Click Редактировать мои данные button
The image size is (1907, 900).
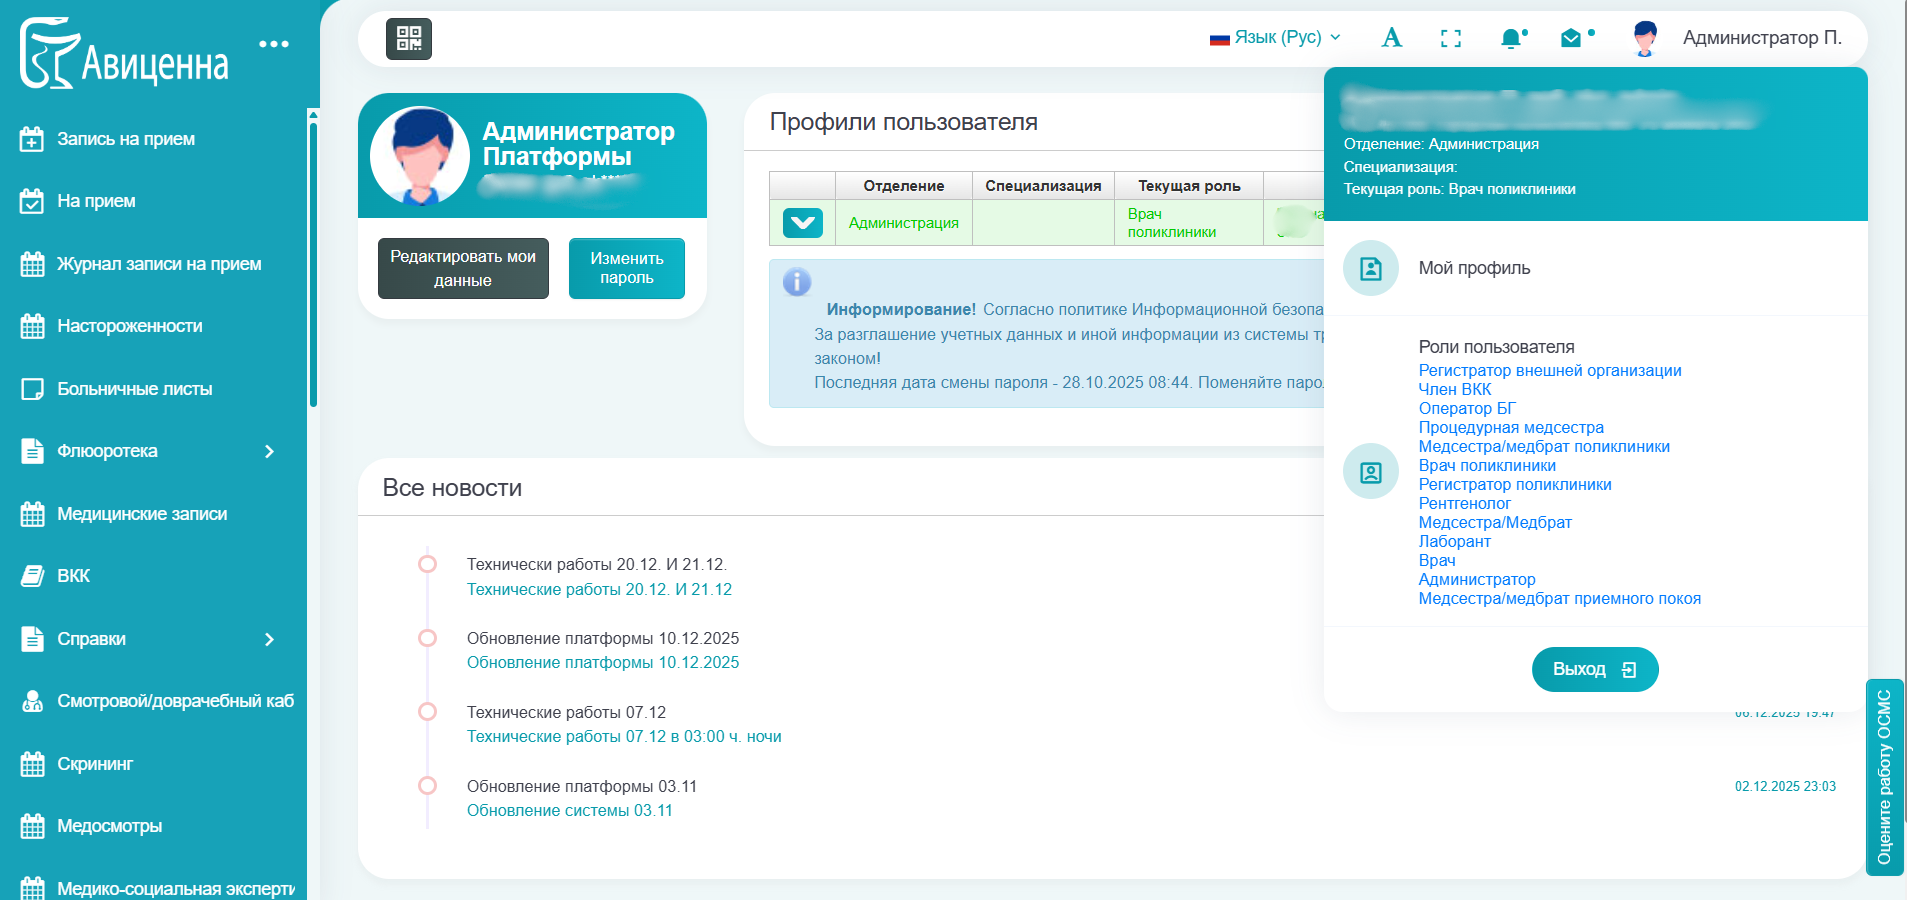463,268
